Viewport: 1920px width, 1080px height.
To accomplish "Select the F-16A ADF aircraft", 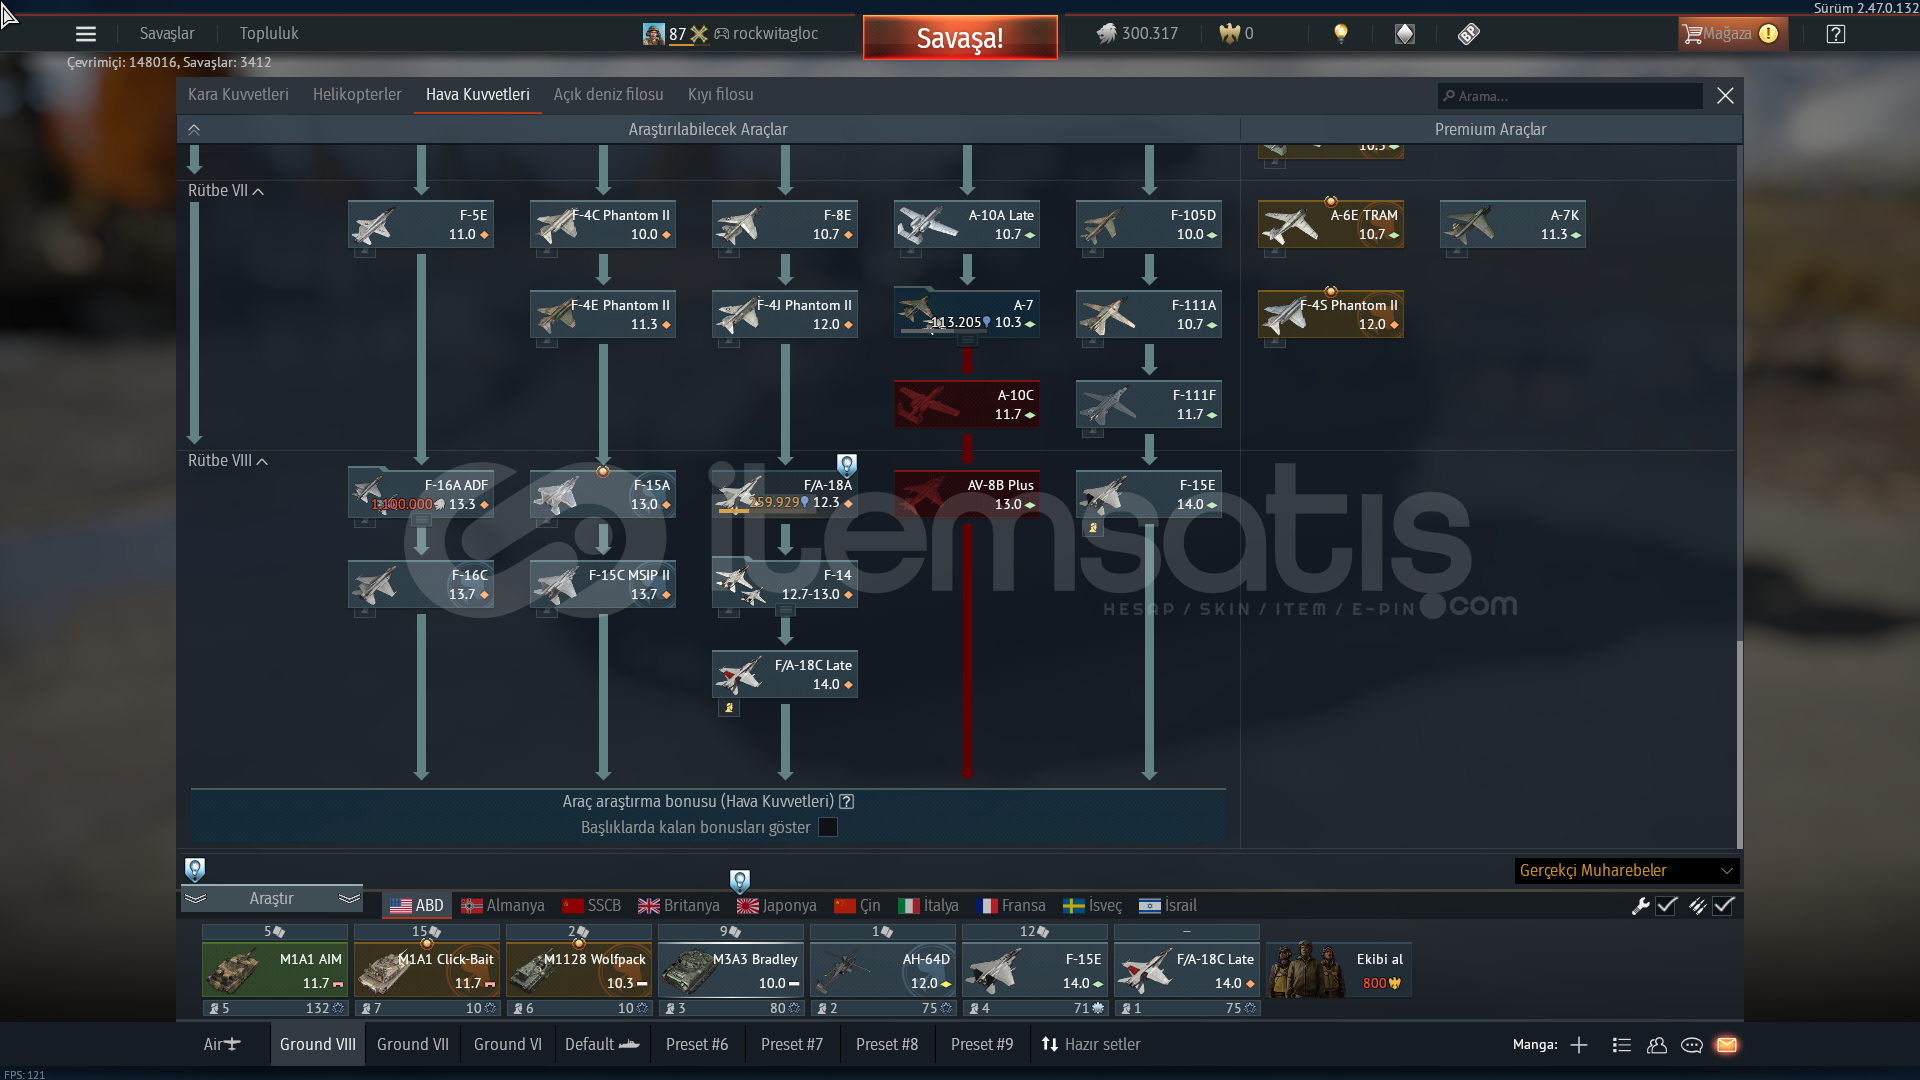I will [x=421, y=495].
